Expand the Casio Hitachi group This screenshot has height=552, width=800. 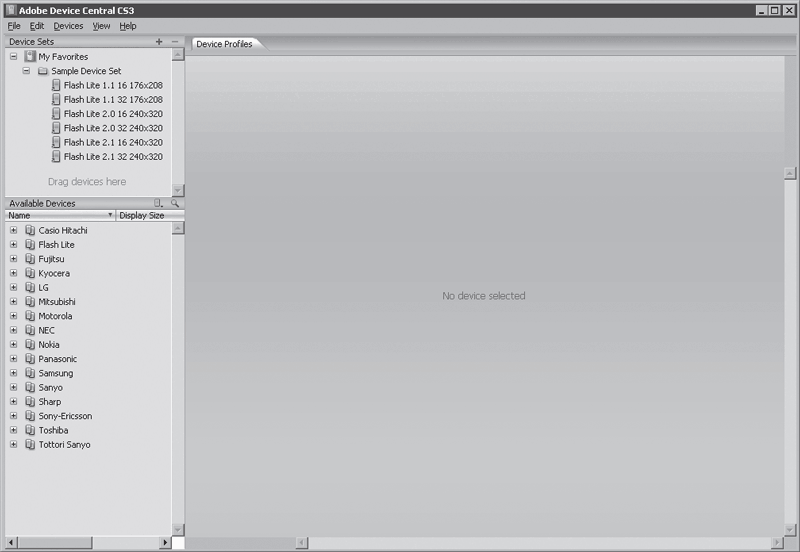coord(14,231)
